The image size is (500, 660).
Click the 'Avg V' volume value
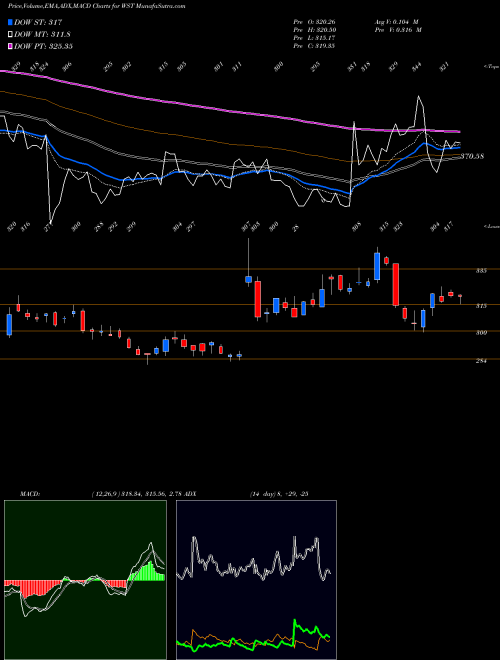(x=396, y=22)
